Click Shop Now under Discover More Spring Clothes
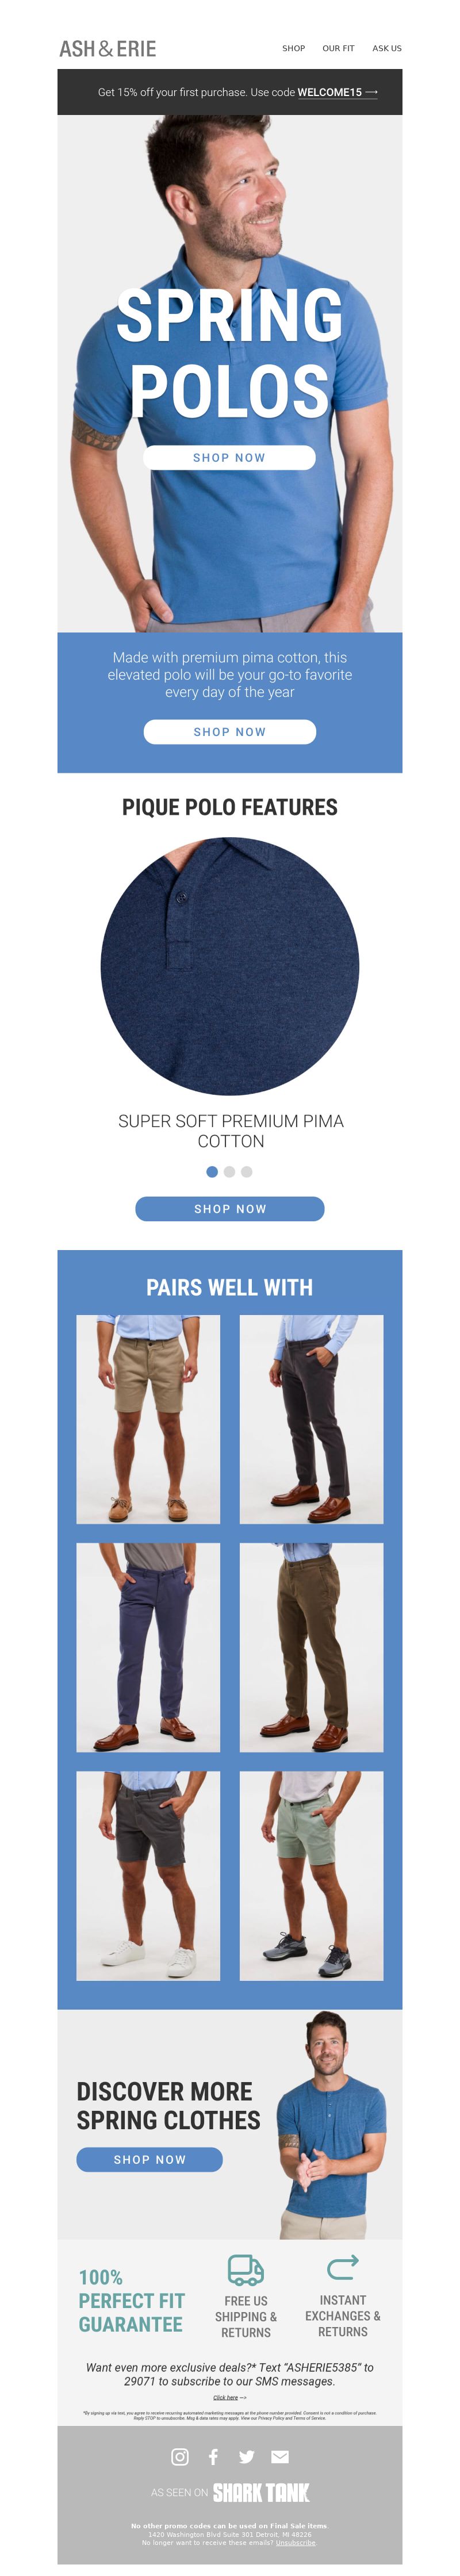Viewport: 460px width, 2576px height. [150, 2159]
